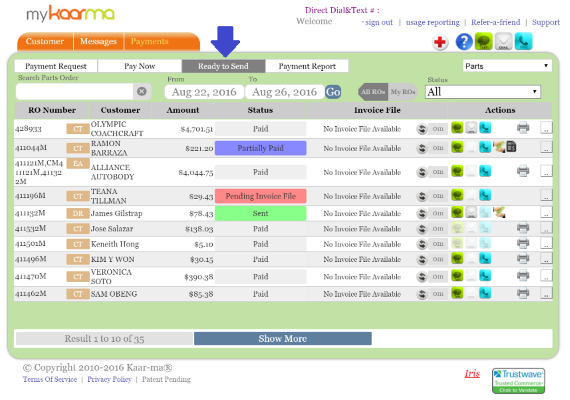
Task: Open the Support link
Action: [546, 22]
